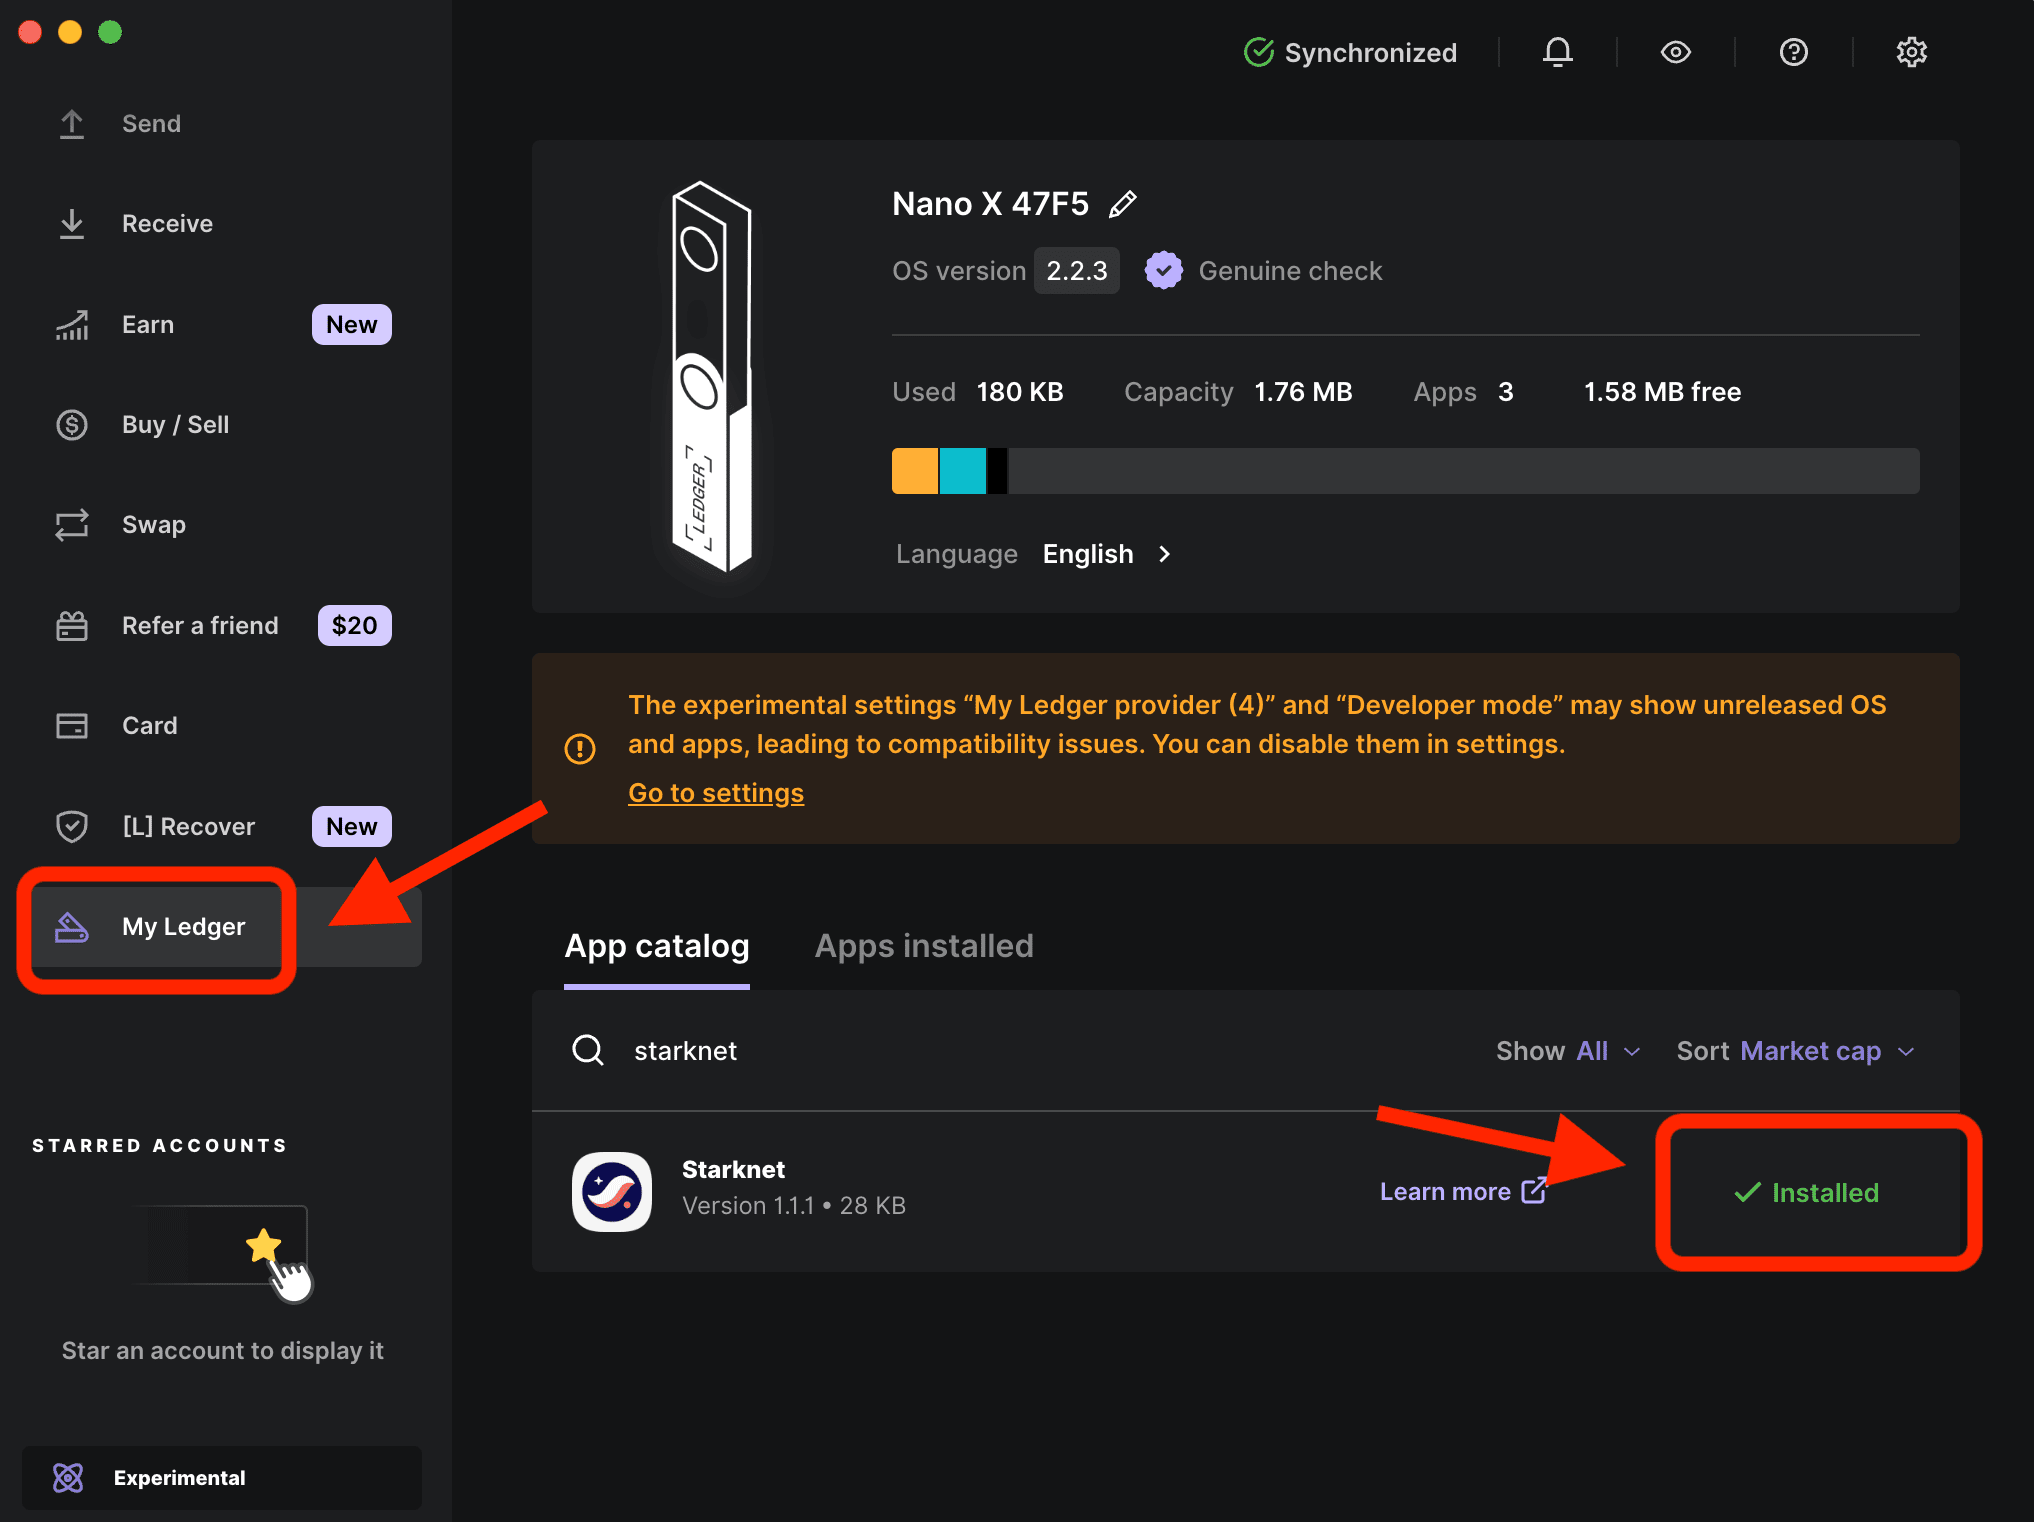Switch to the Apps installed tab

[x=923, y=946]
